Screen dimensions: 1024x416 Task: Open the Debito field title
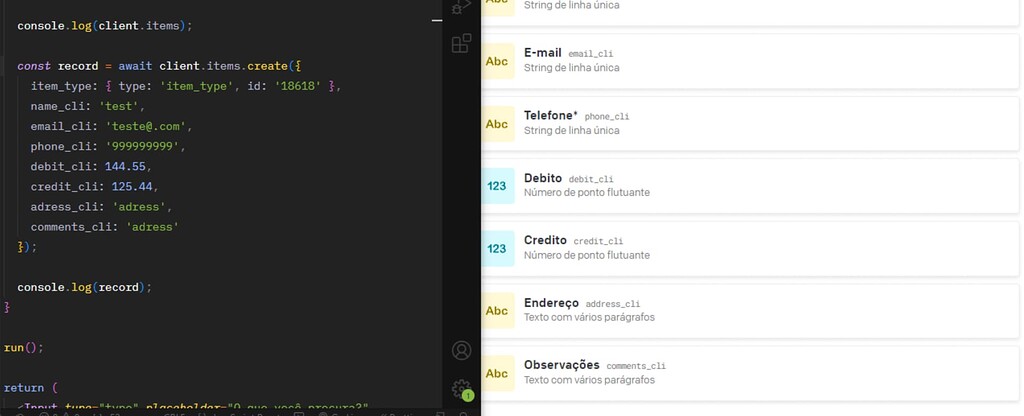coord(543,178)
